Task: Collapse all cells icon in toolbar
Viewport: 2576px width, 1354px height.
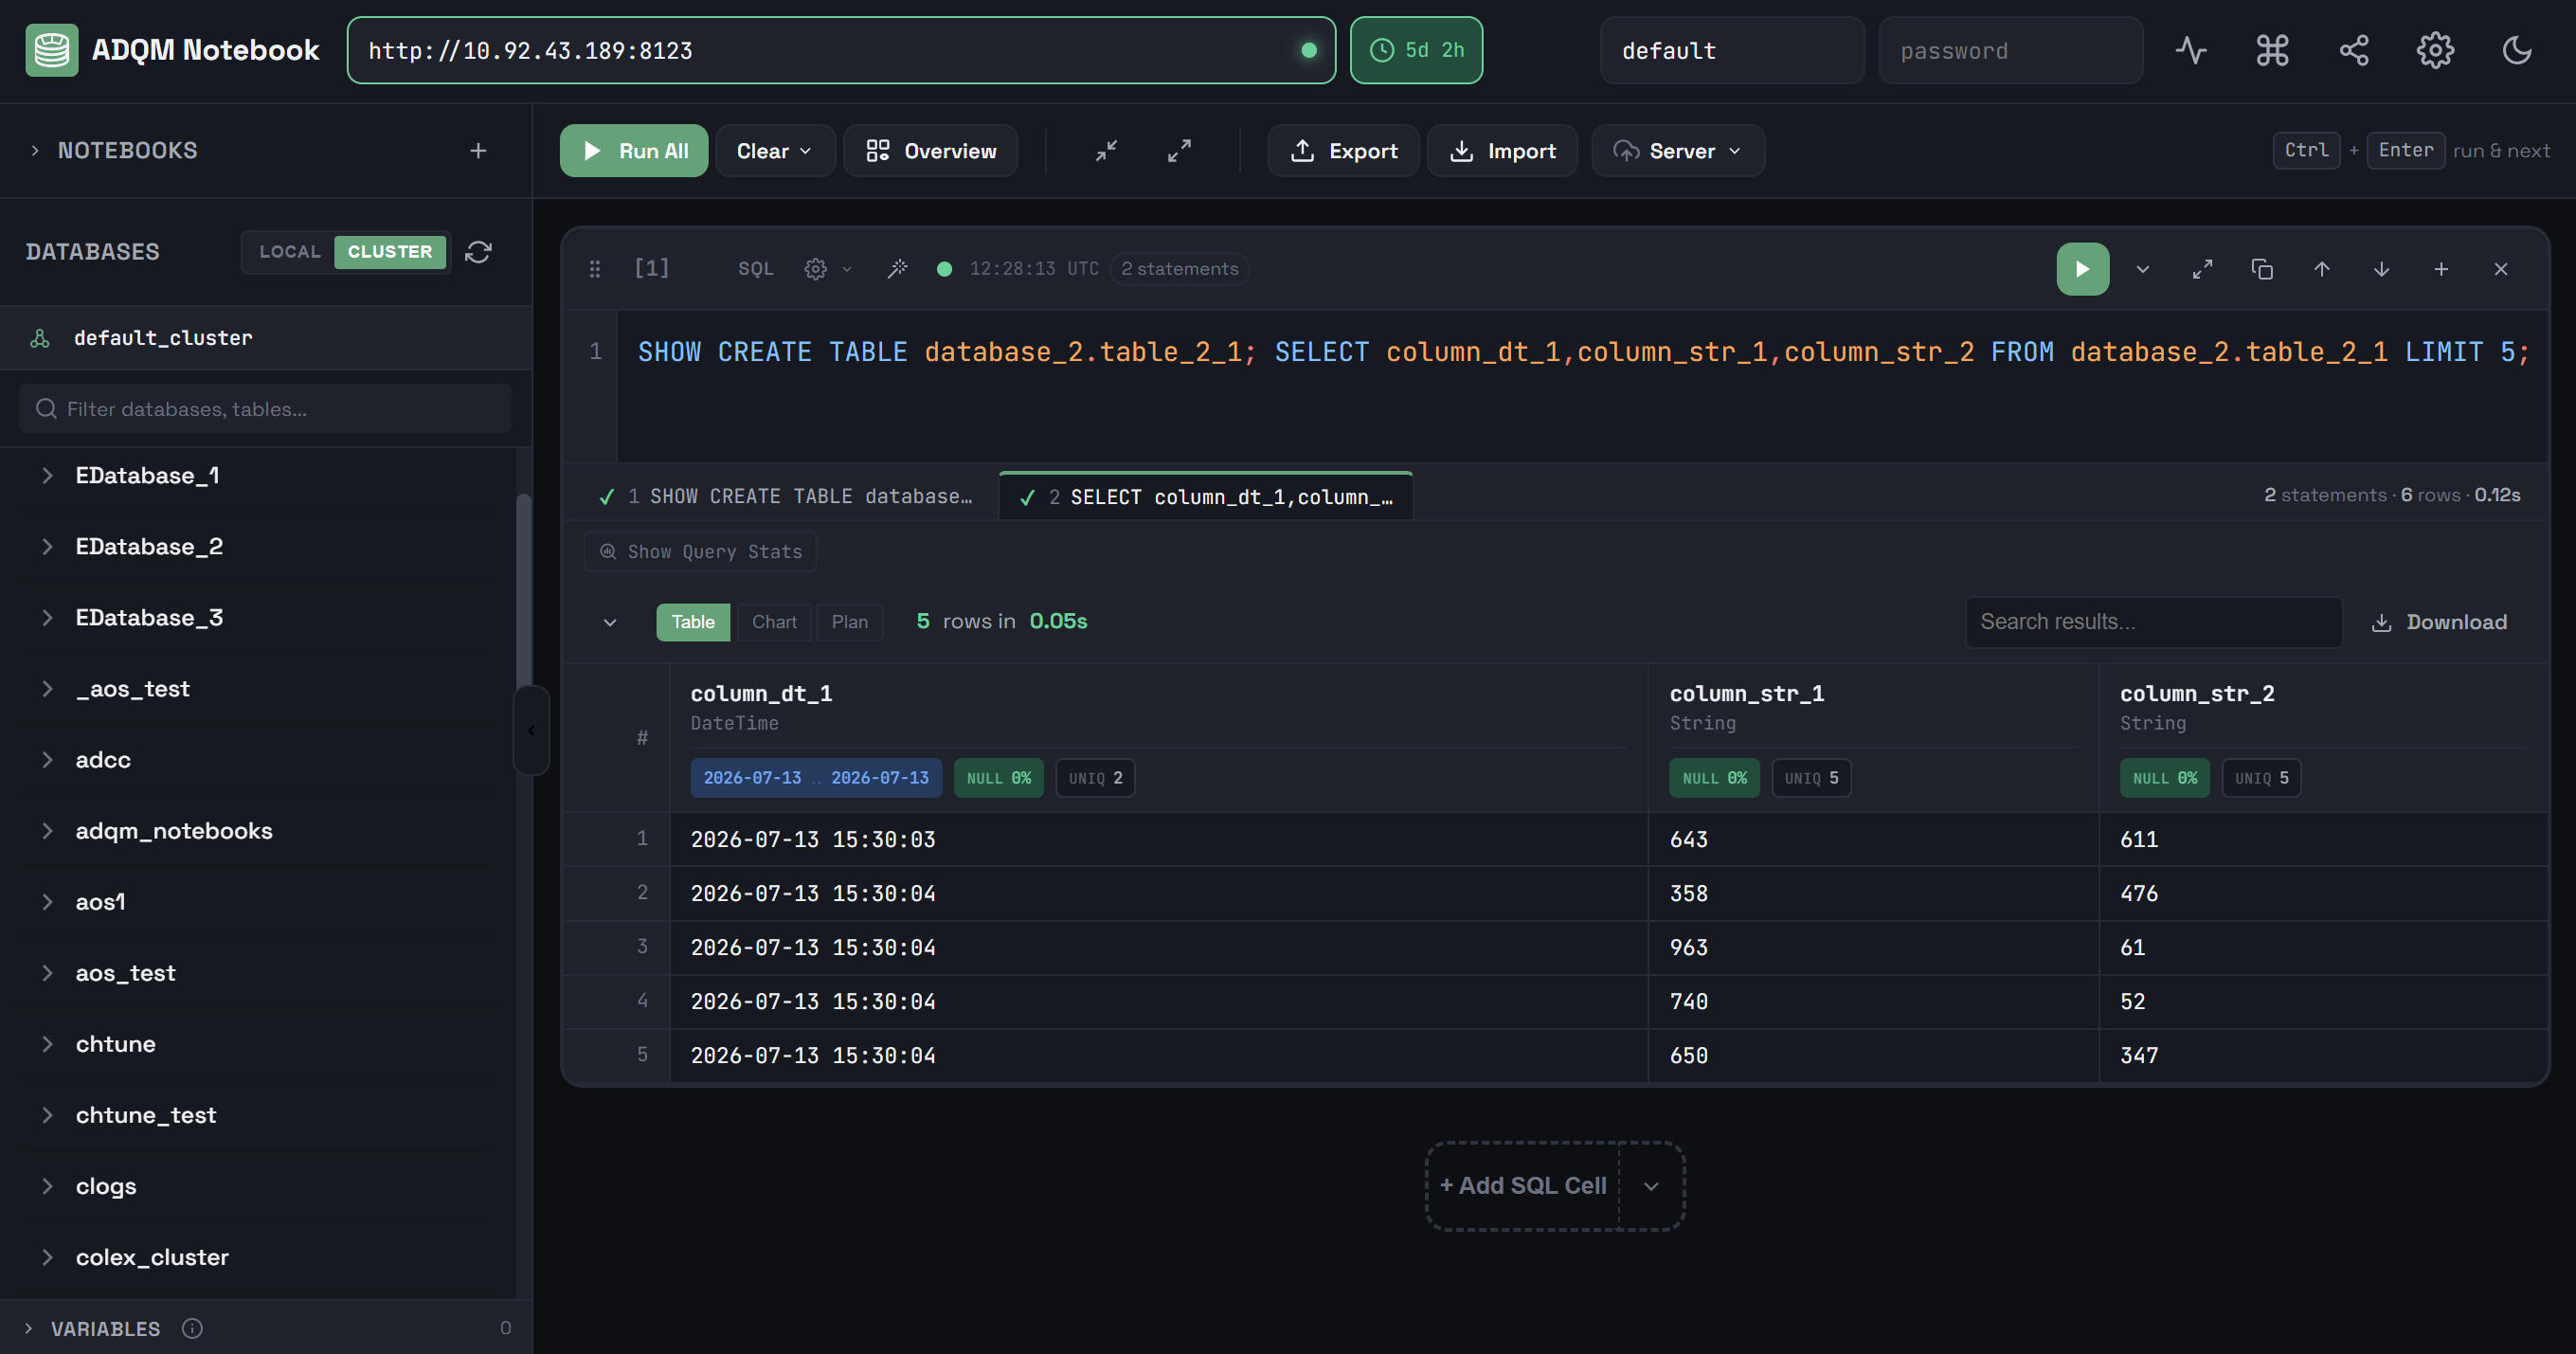Action: 1106,151
